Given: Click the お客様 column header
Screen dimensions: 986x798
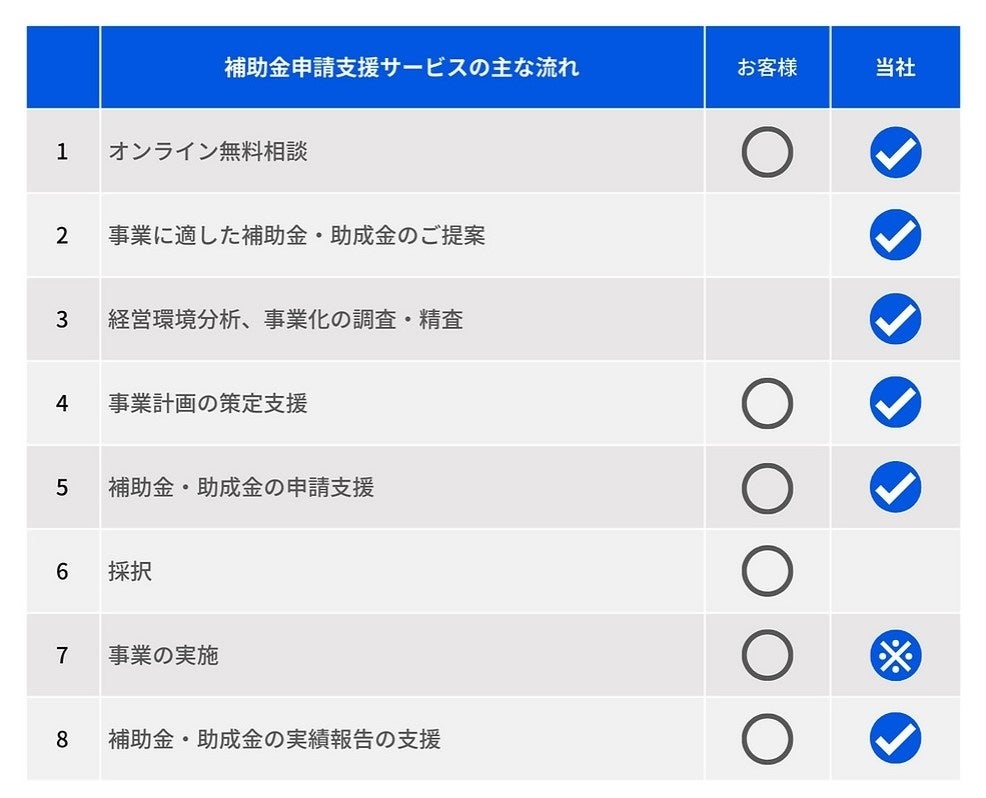Looking at the screenshot, I should (x=767, y=68).
